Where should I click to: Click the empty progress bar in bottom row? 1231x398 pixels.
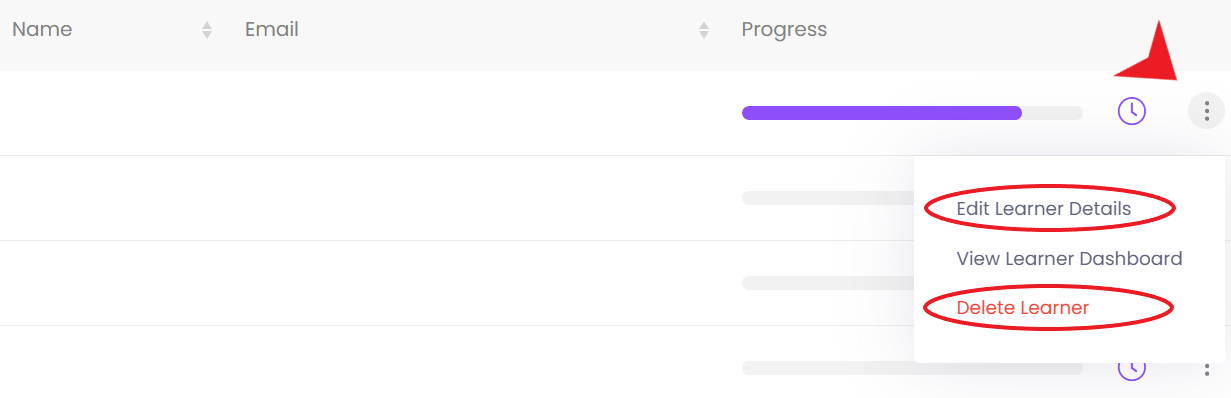pos(912,368)
